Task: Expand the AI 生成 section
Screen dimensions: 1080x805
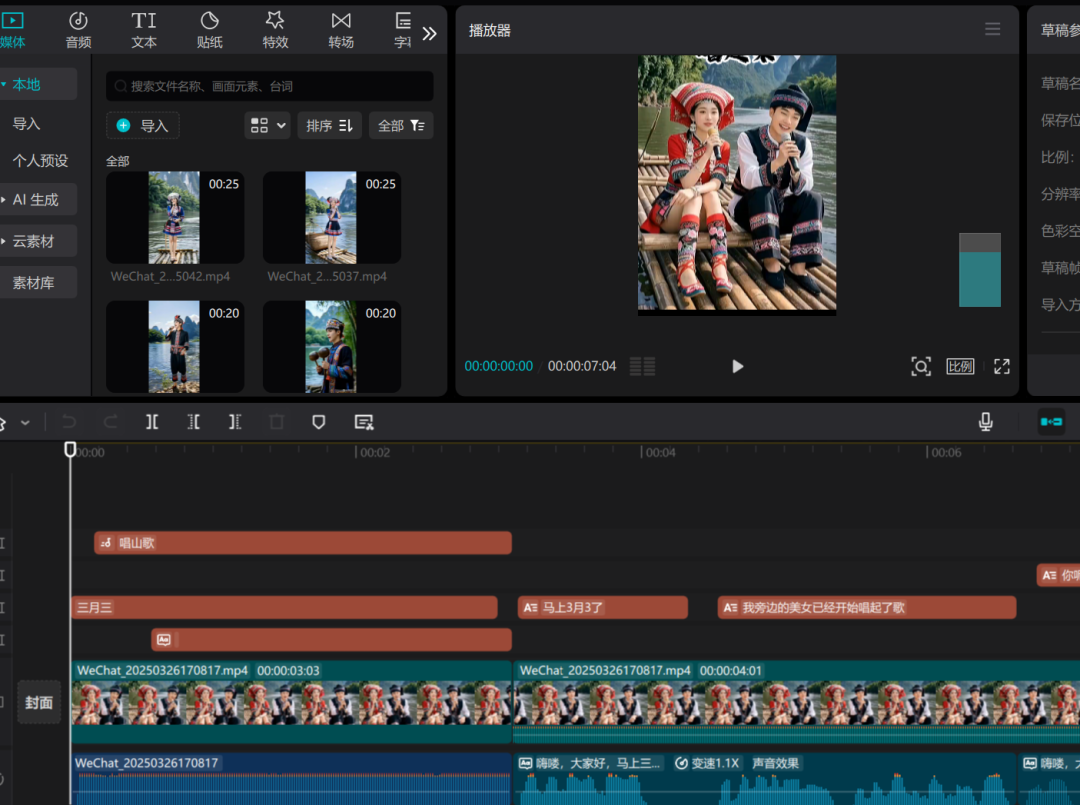Action: (x=38, y=200)
